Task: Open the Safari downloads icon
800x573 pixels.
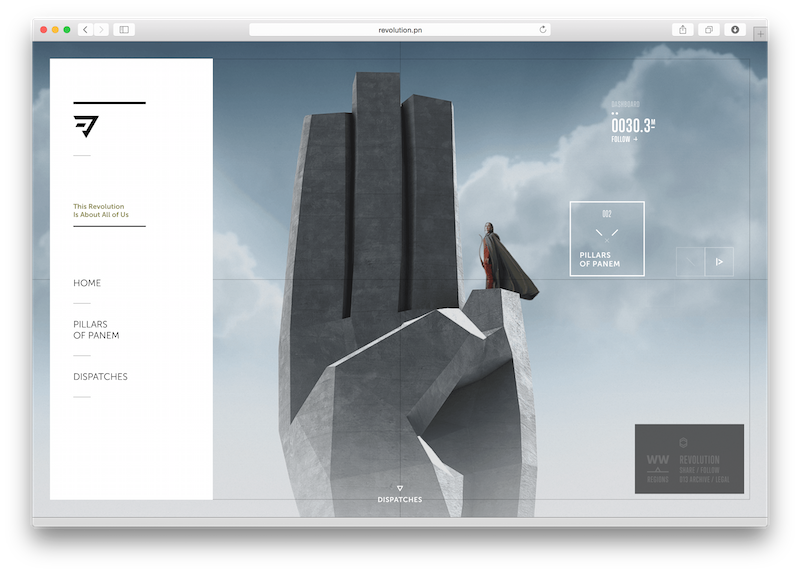Action: (x=735, y=30)
